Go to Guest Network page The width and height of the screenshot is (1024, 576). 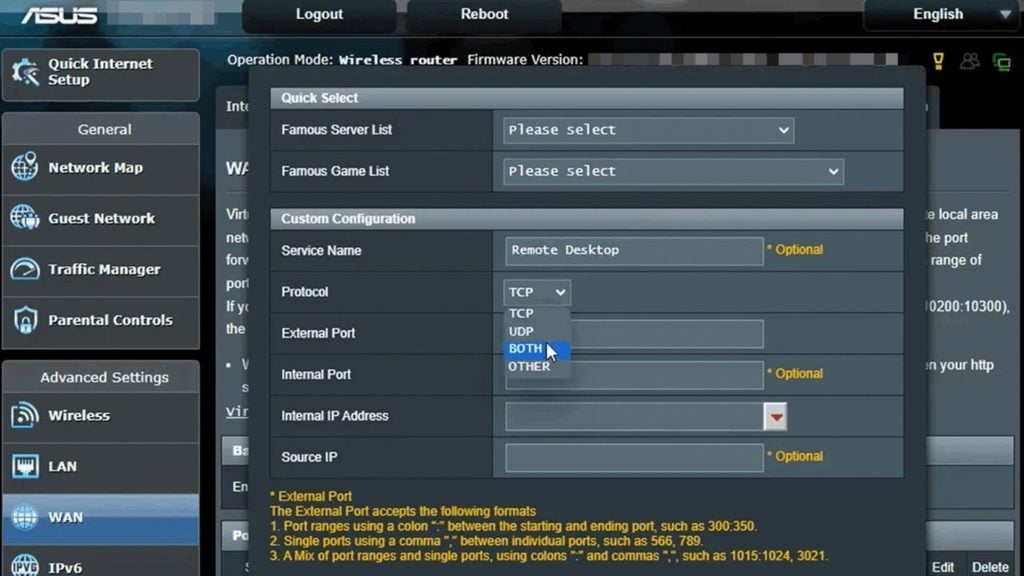pos(101,219)
